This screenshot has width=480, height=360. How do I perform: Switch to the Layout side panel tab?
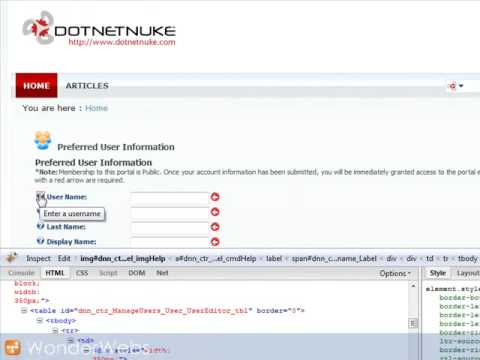pos(468,273)
